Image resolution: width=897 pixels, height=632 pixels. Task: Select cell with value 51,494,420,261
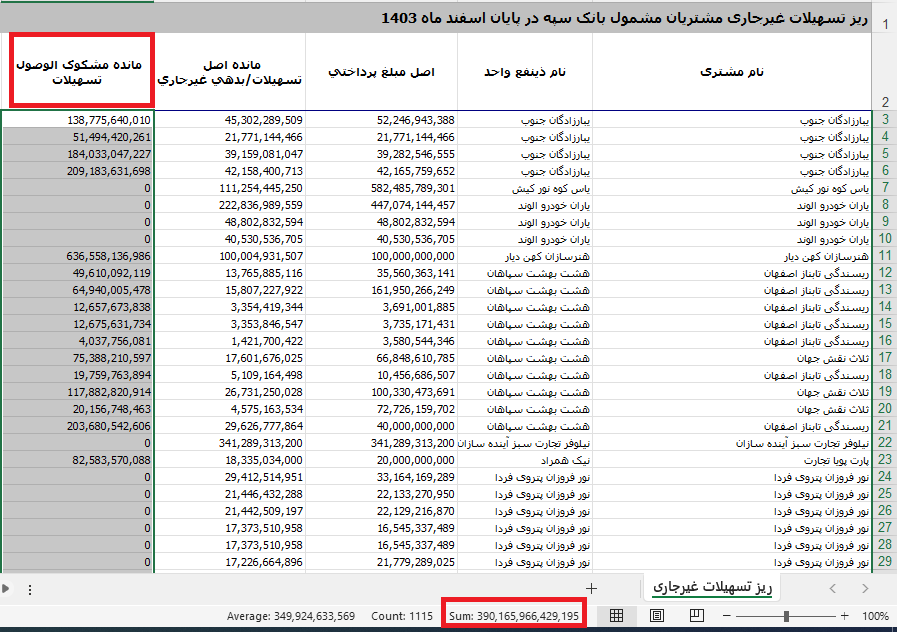78,137
